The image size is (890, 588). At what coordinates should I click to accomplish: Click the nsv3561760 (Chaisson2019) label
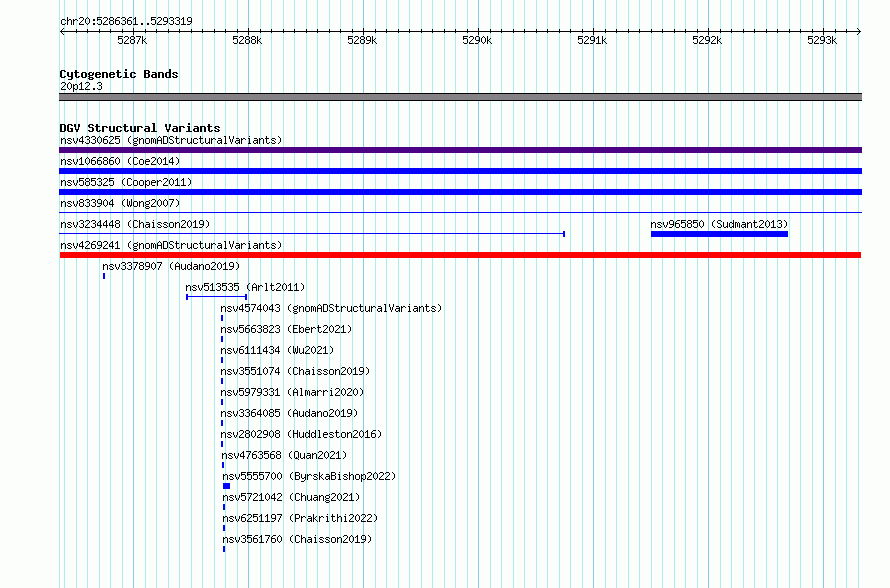(x=297, y=539)
